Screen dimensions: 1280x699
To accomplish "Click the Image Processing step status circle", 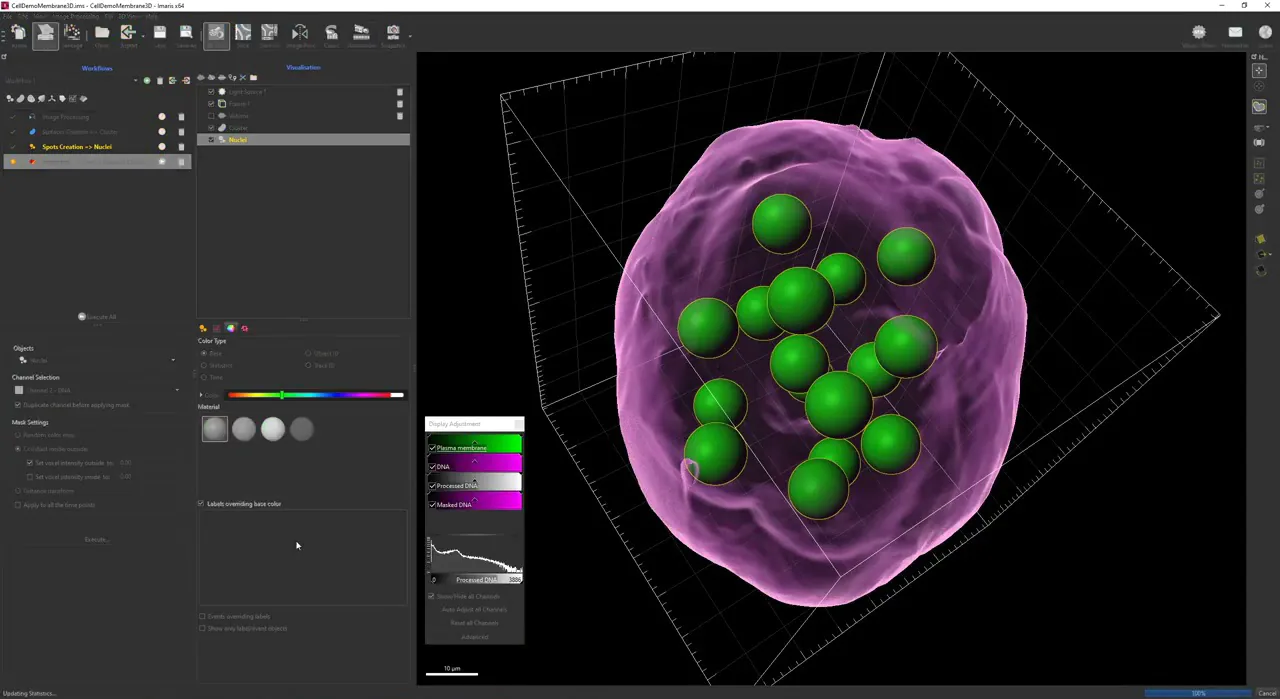I will (x=162, y=117).
